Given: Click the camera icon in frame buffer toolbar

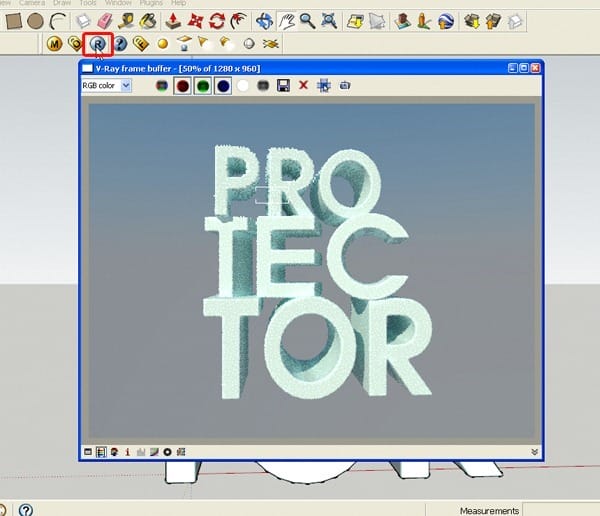Looking at the screenshot, I should coord(344,85).
